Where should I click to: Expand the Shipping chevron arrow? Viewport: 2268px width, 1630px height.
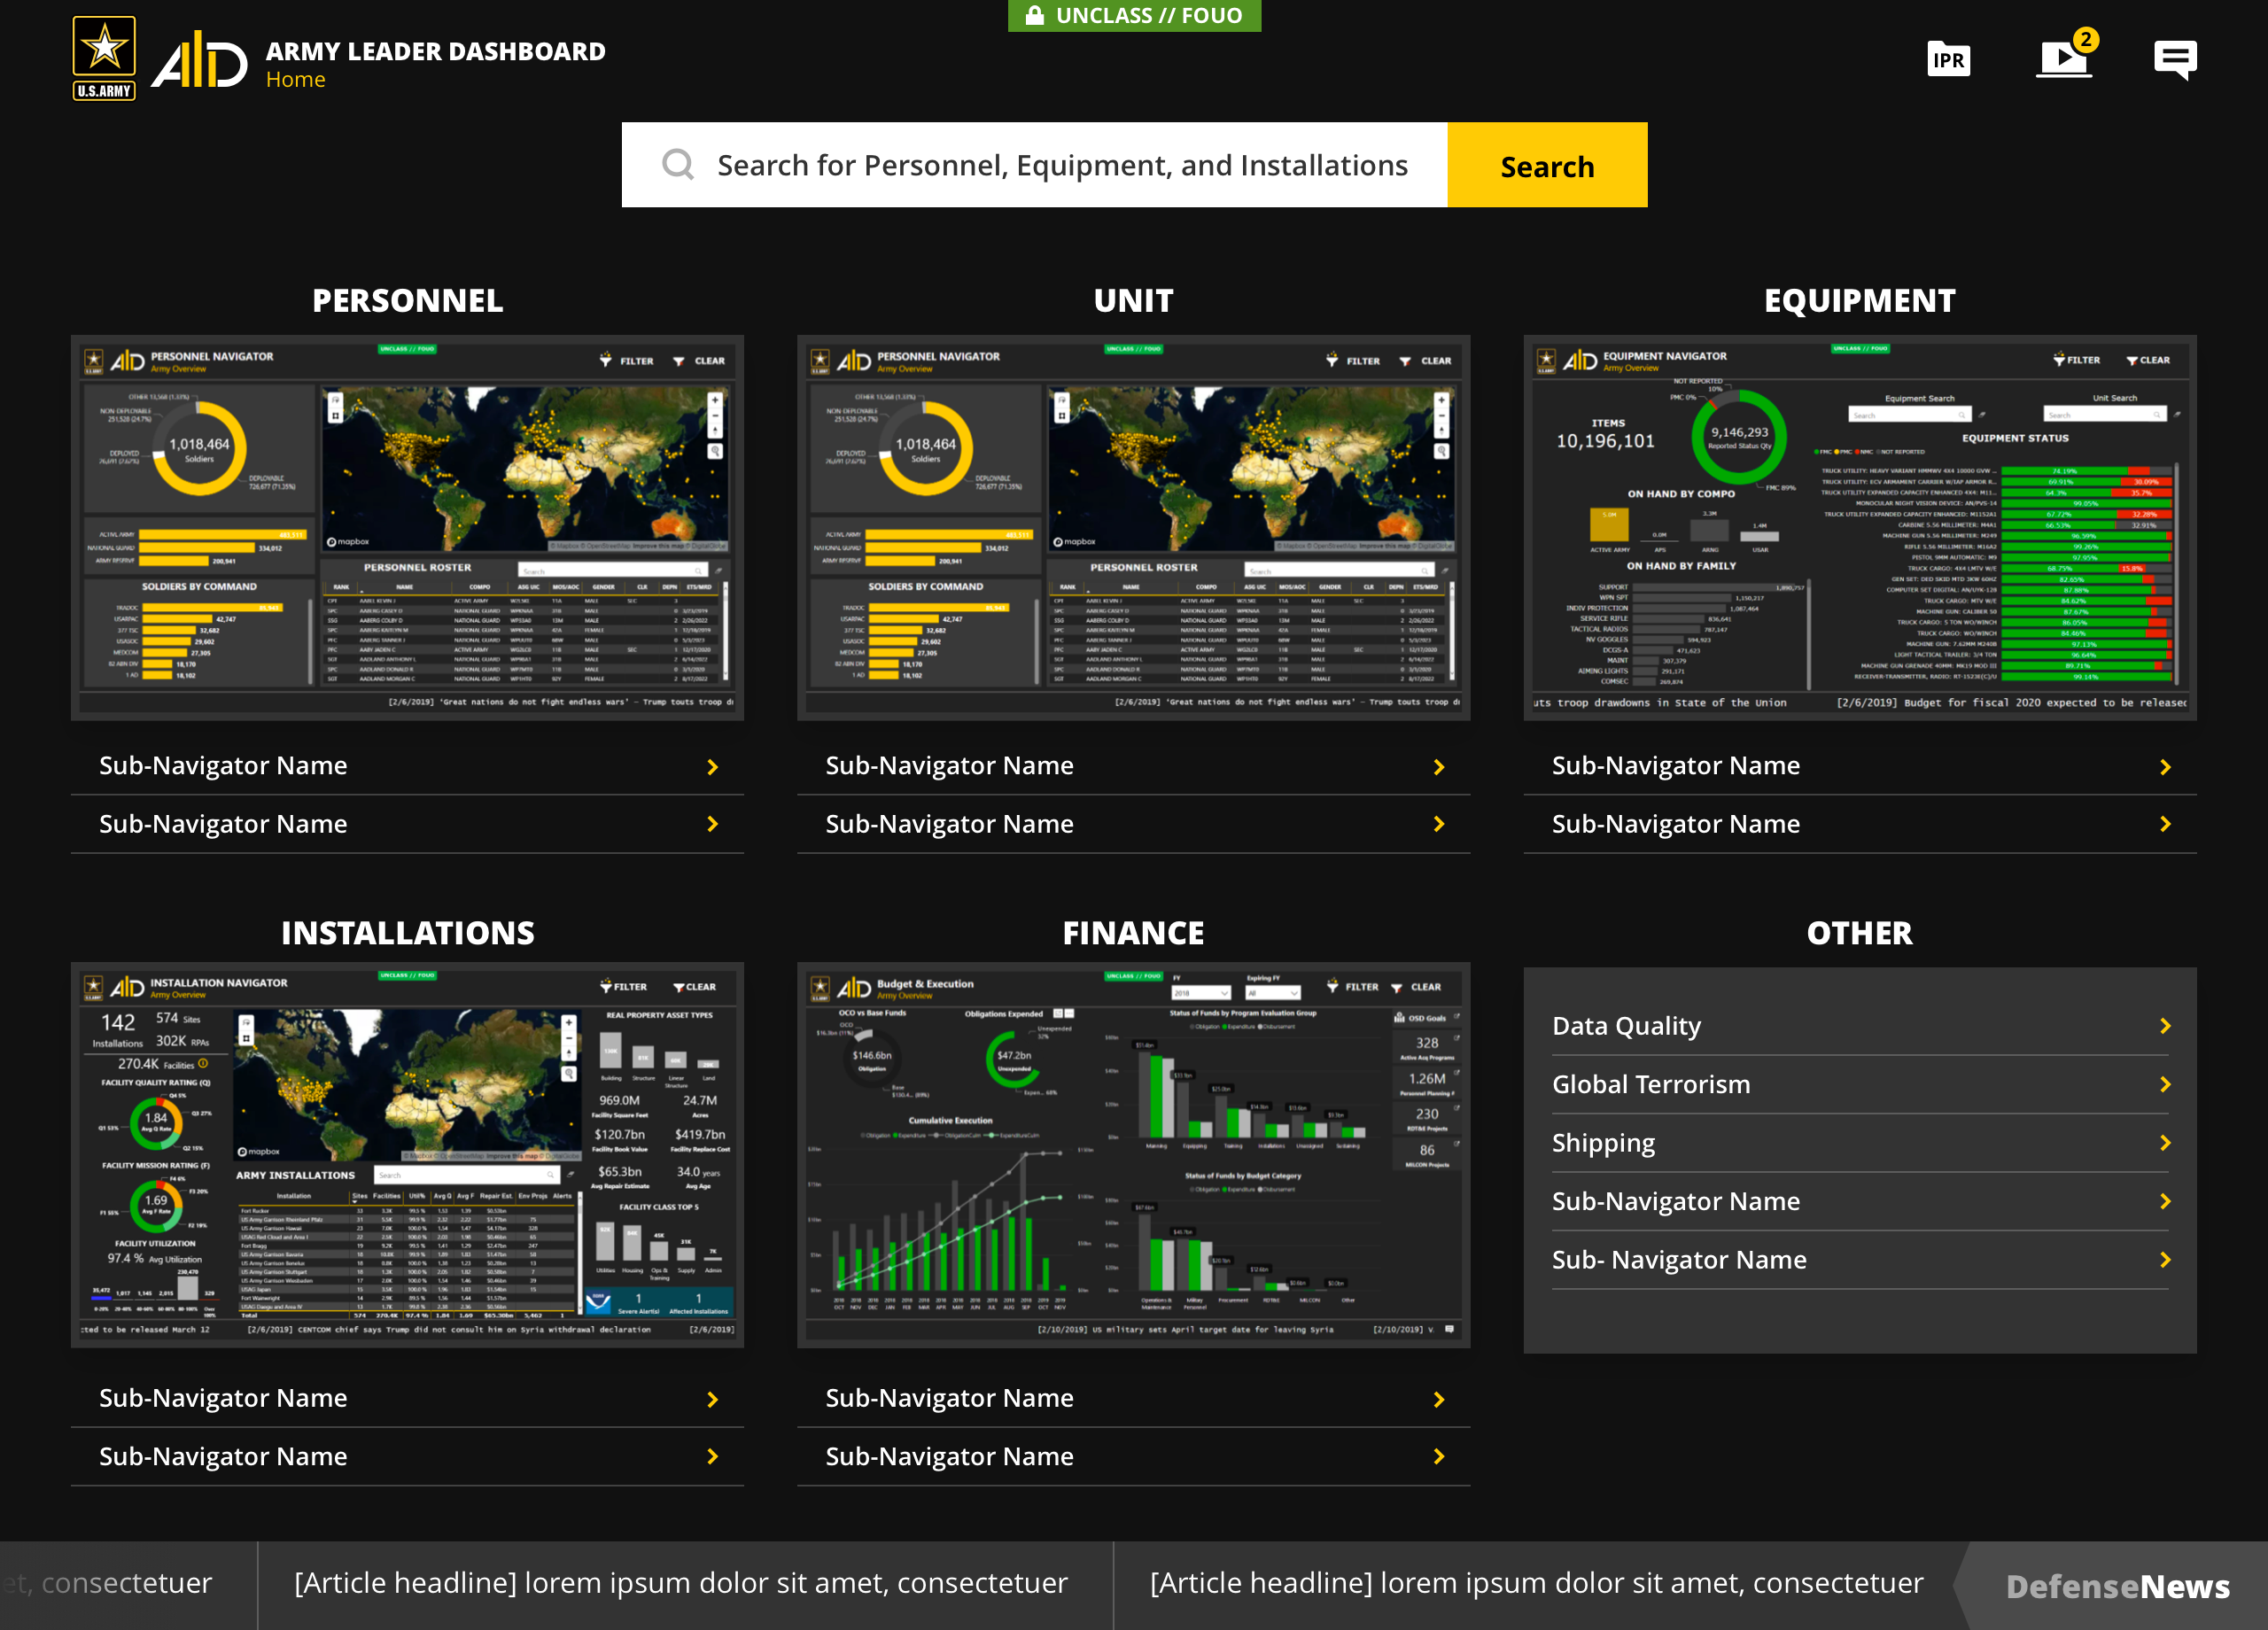pos(2165,1143)
